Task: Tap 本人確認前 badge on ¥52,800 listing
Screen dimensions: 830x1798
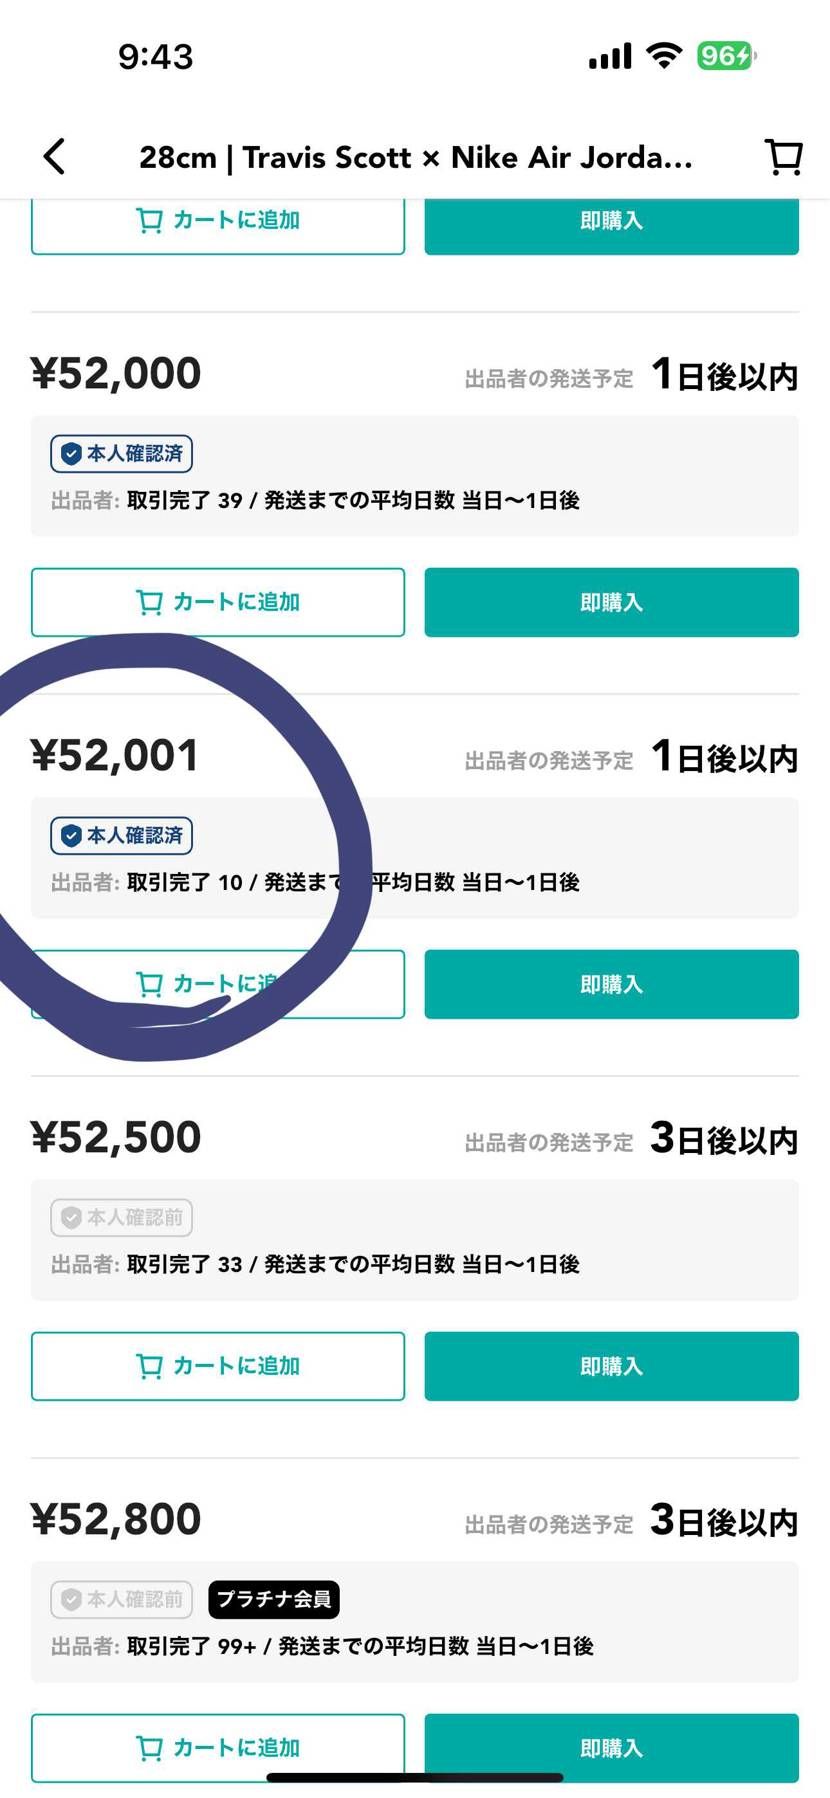Action: pos(122,1600)
